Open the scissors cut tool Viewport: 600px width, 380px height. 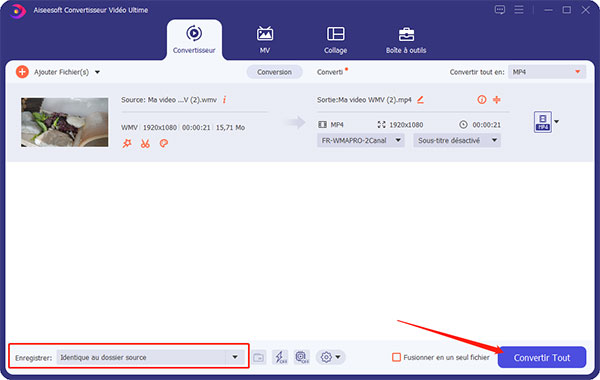click(145, 144)
